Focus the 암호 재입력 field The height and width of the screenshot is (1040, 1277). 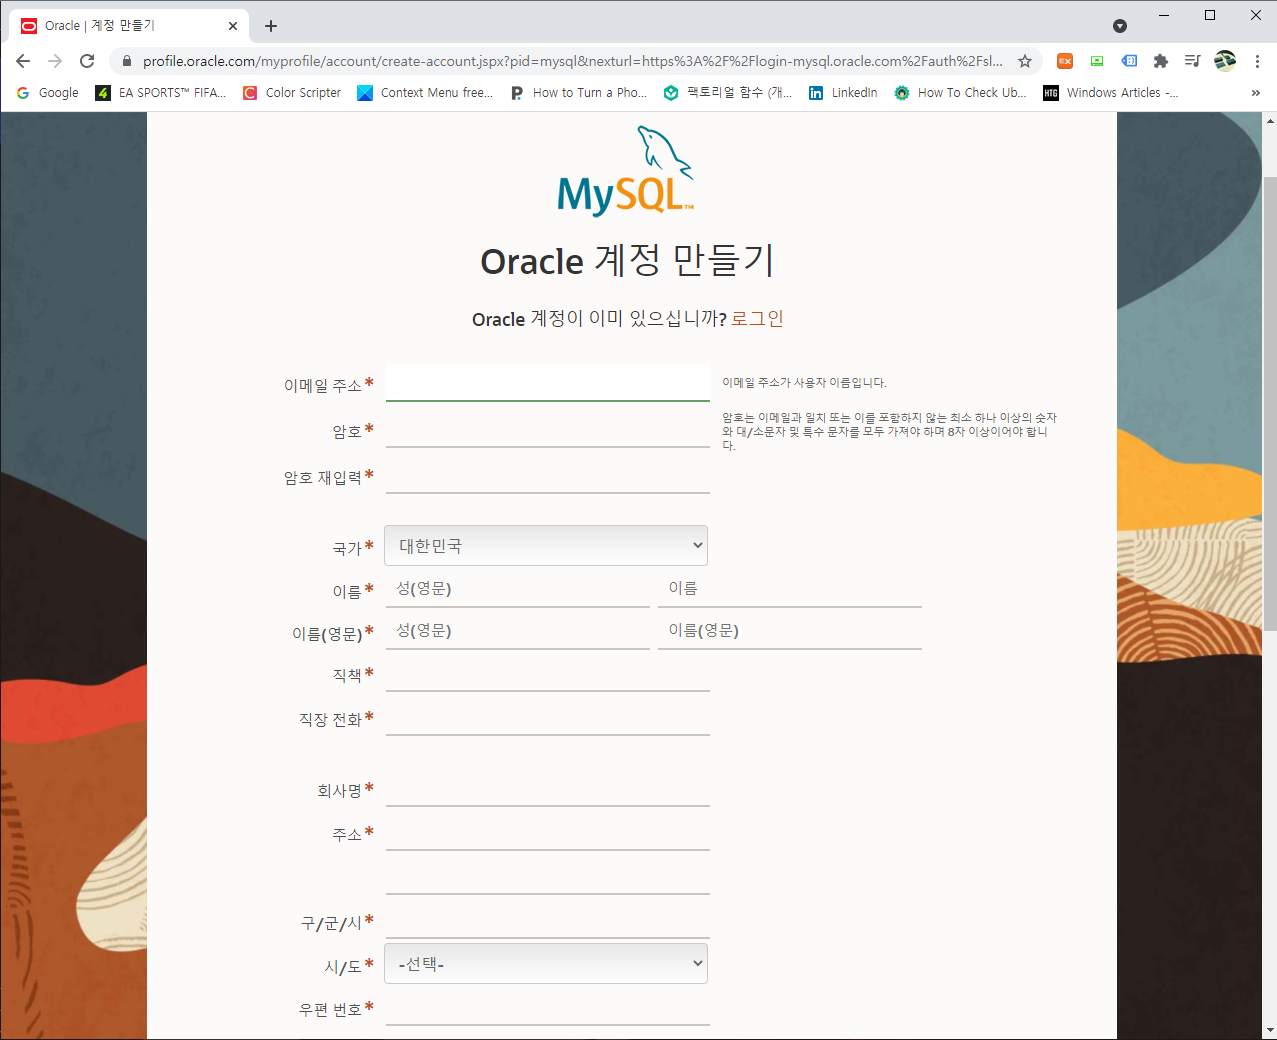(548, 476)
